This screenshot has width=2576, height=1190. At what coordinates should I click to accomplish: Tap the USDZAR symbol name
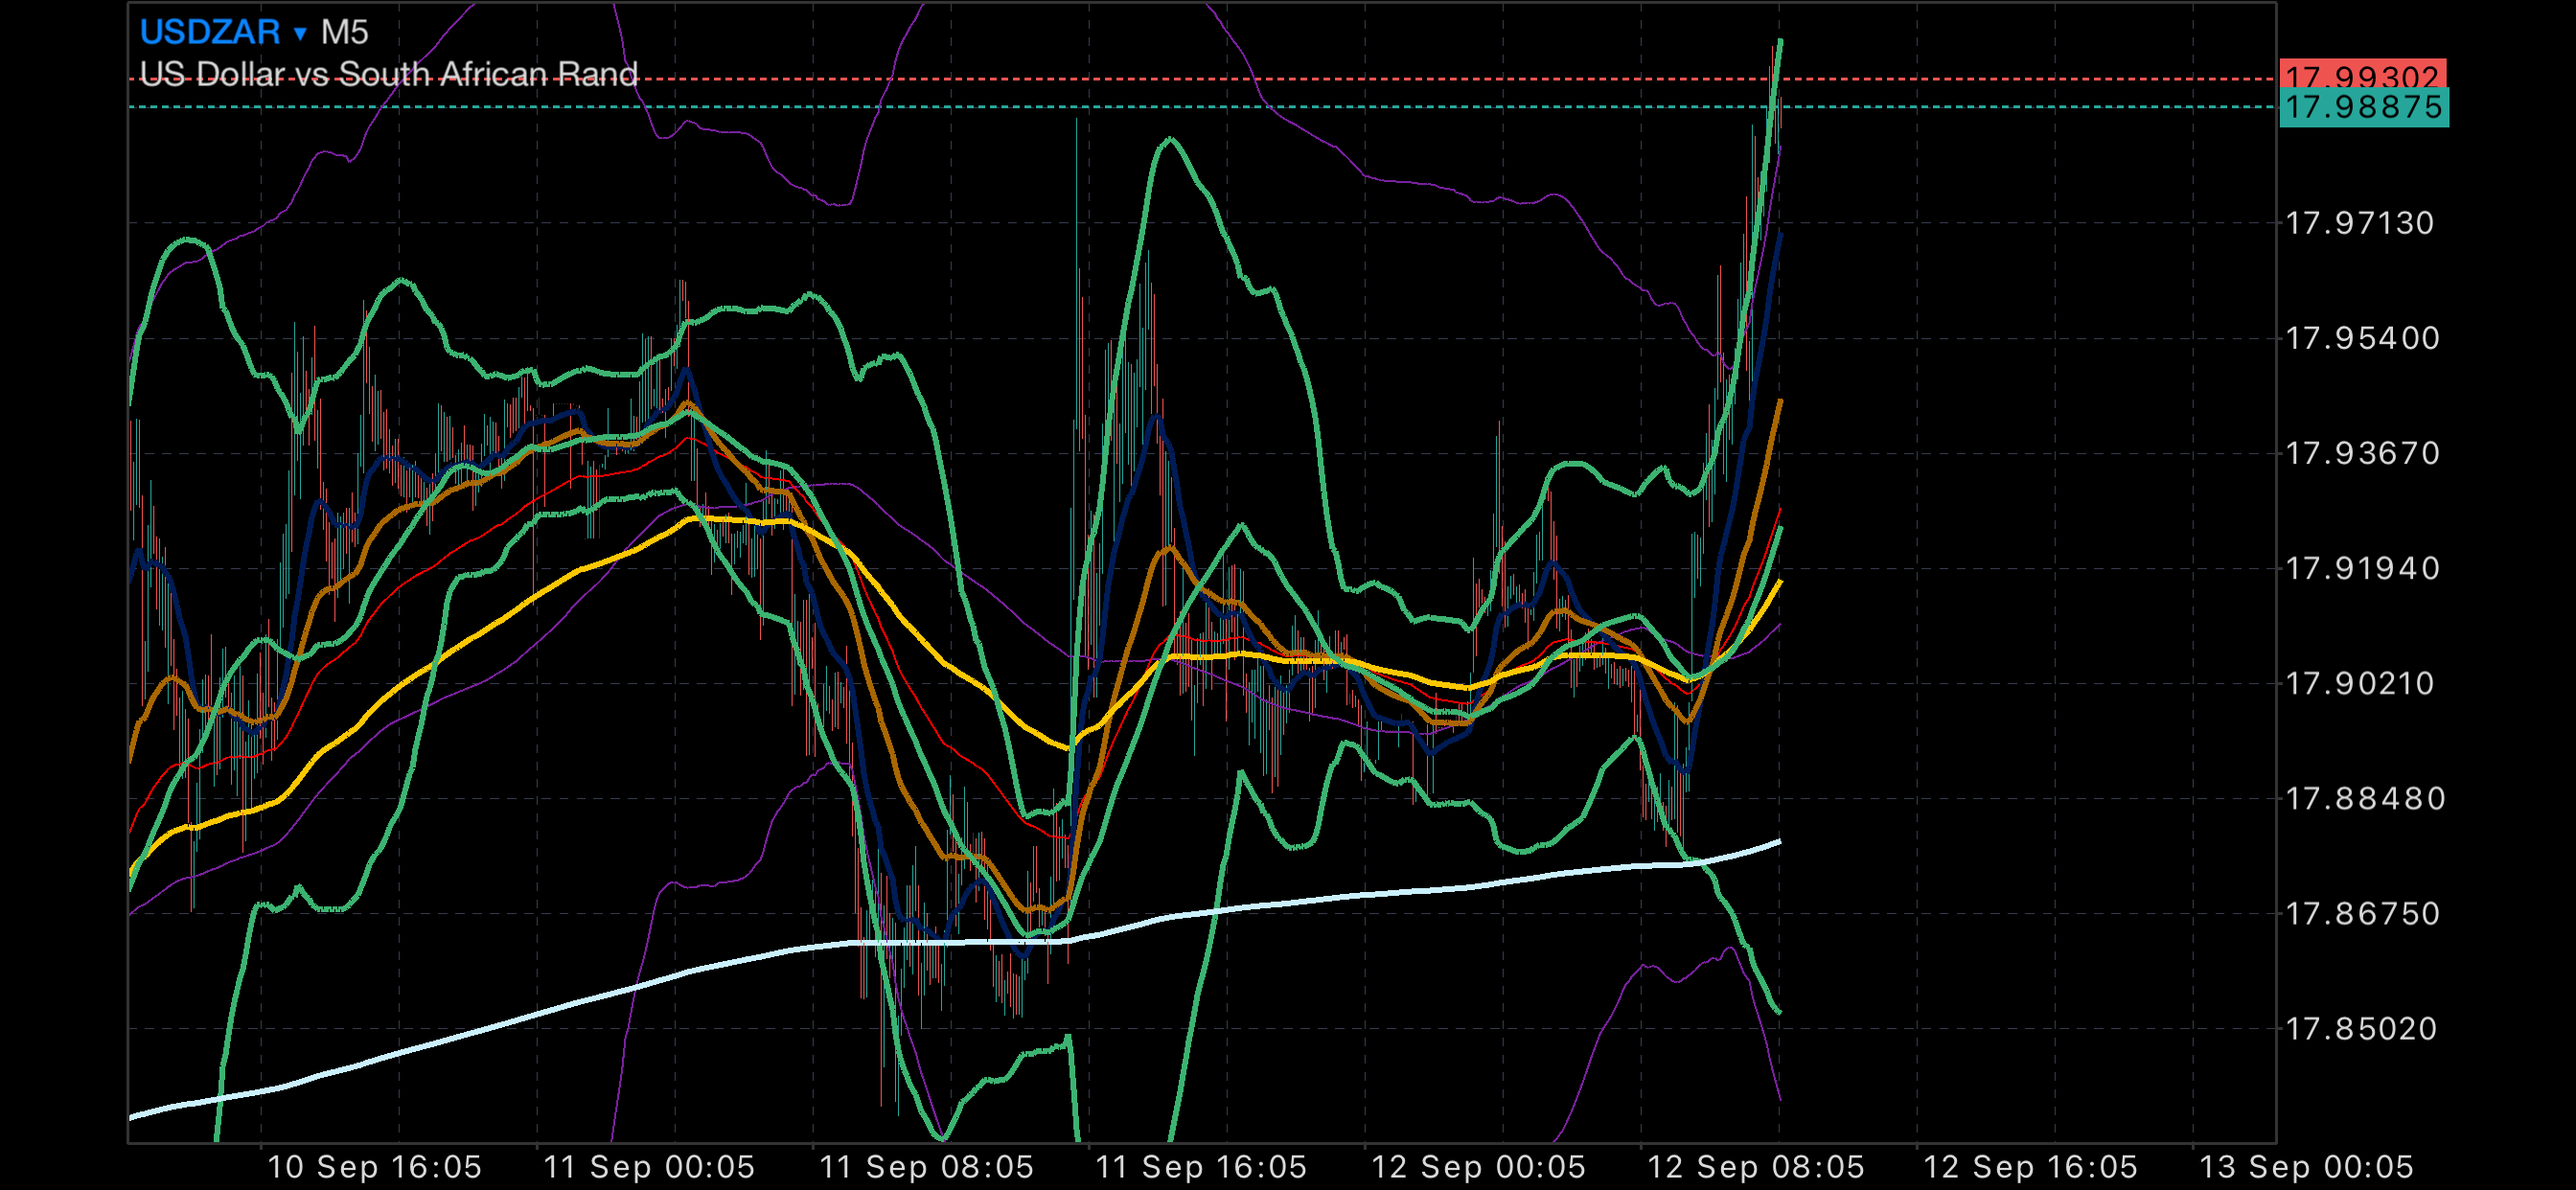pos(210,32)
